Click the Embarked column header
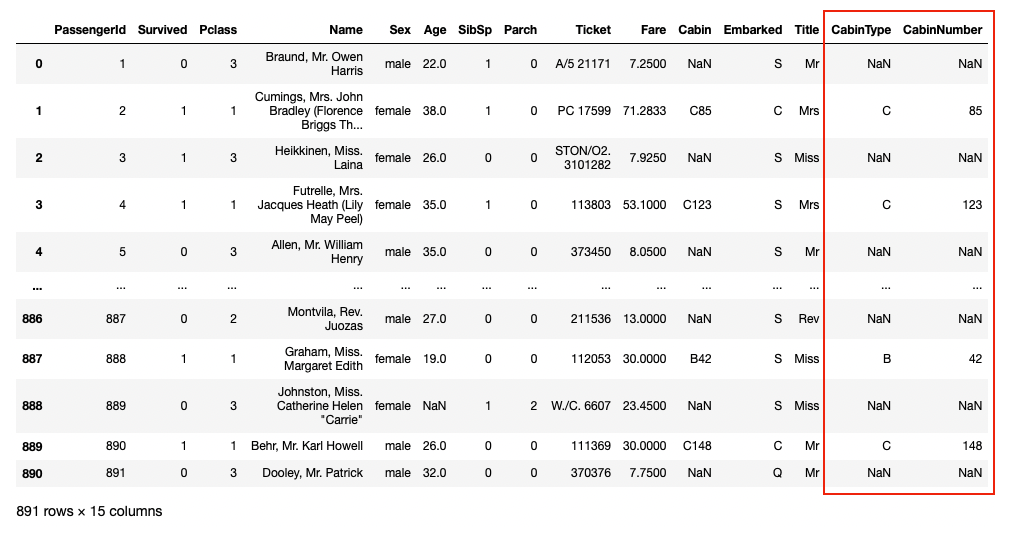The height and width of the screenshot is (534, 1009). click(752, 30)
